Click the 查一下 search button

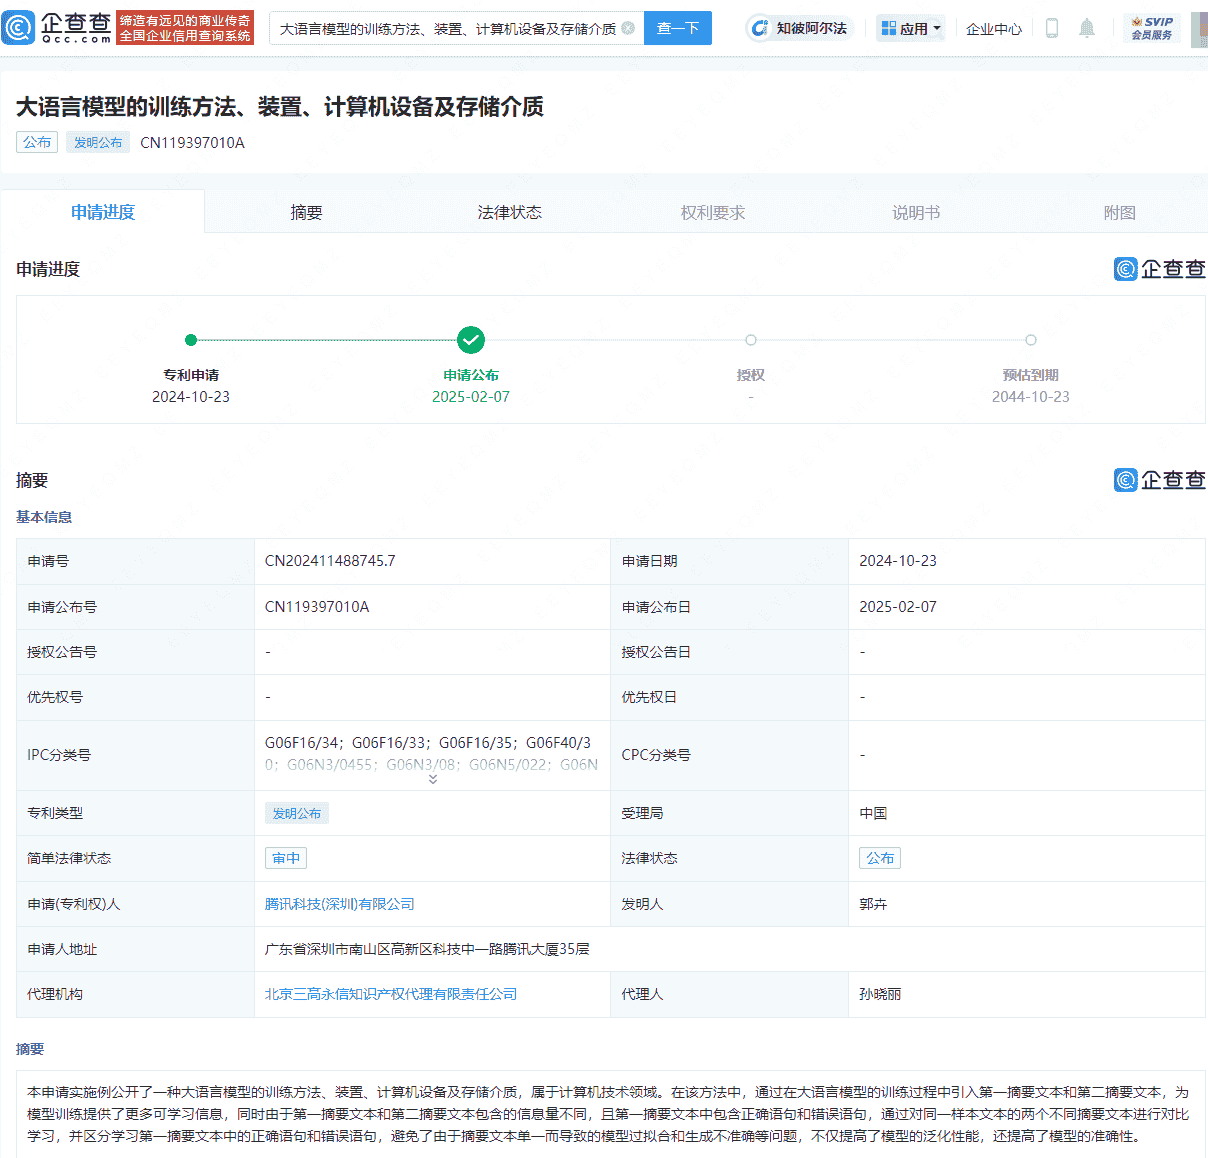coord(677,28)
